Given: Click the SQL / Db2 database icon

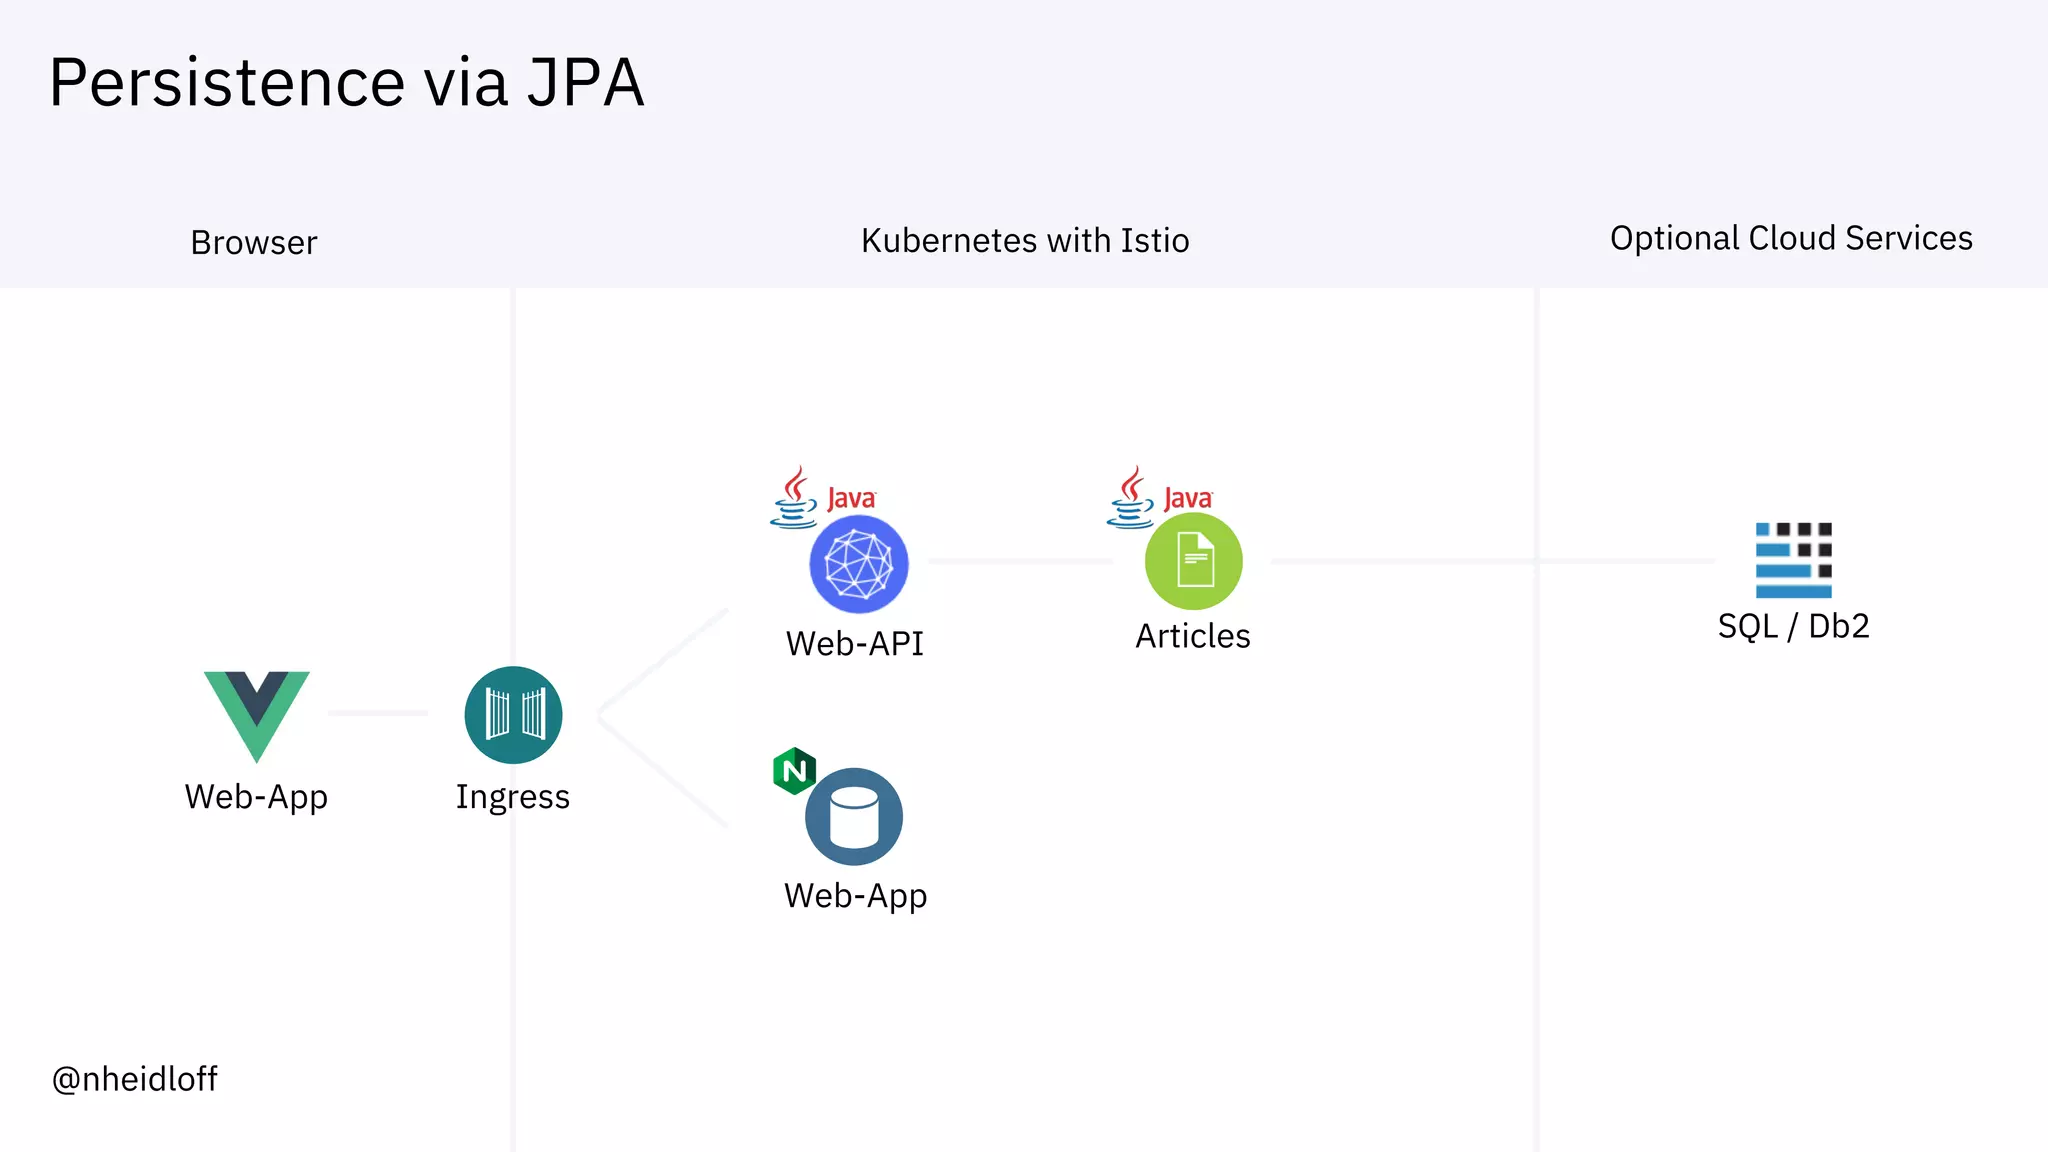Looking at the screenshot, I should 1794,560.
